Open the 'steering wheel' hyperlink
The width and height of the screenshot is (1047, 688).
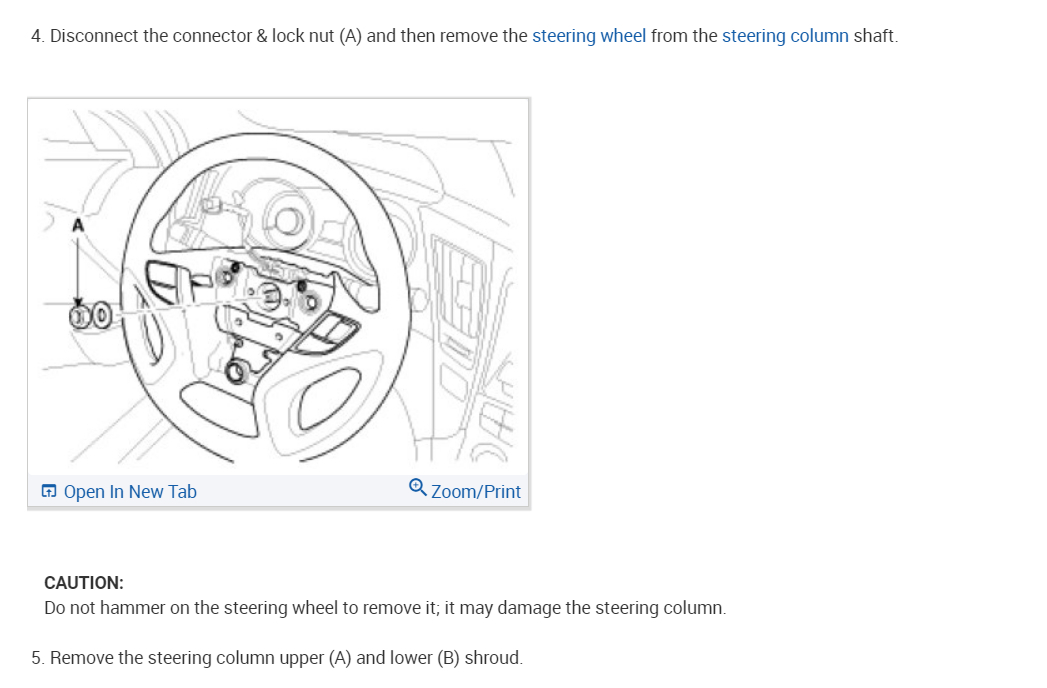(589, 36)
